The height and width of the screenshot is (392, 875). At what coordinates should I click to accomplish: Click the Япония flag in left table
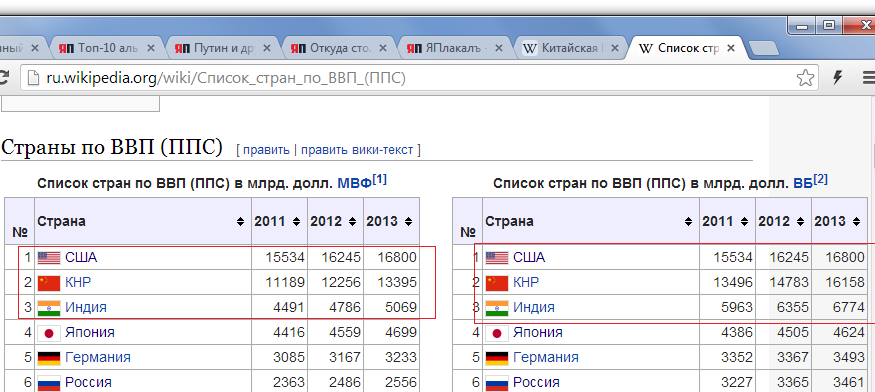[49, 333]
